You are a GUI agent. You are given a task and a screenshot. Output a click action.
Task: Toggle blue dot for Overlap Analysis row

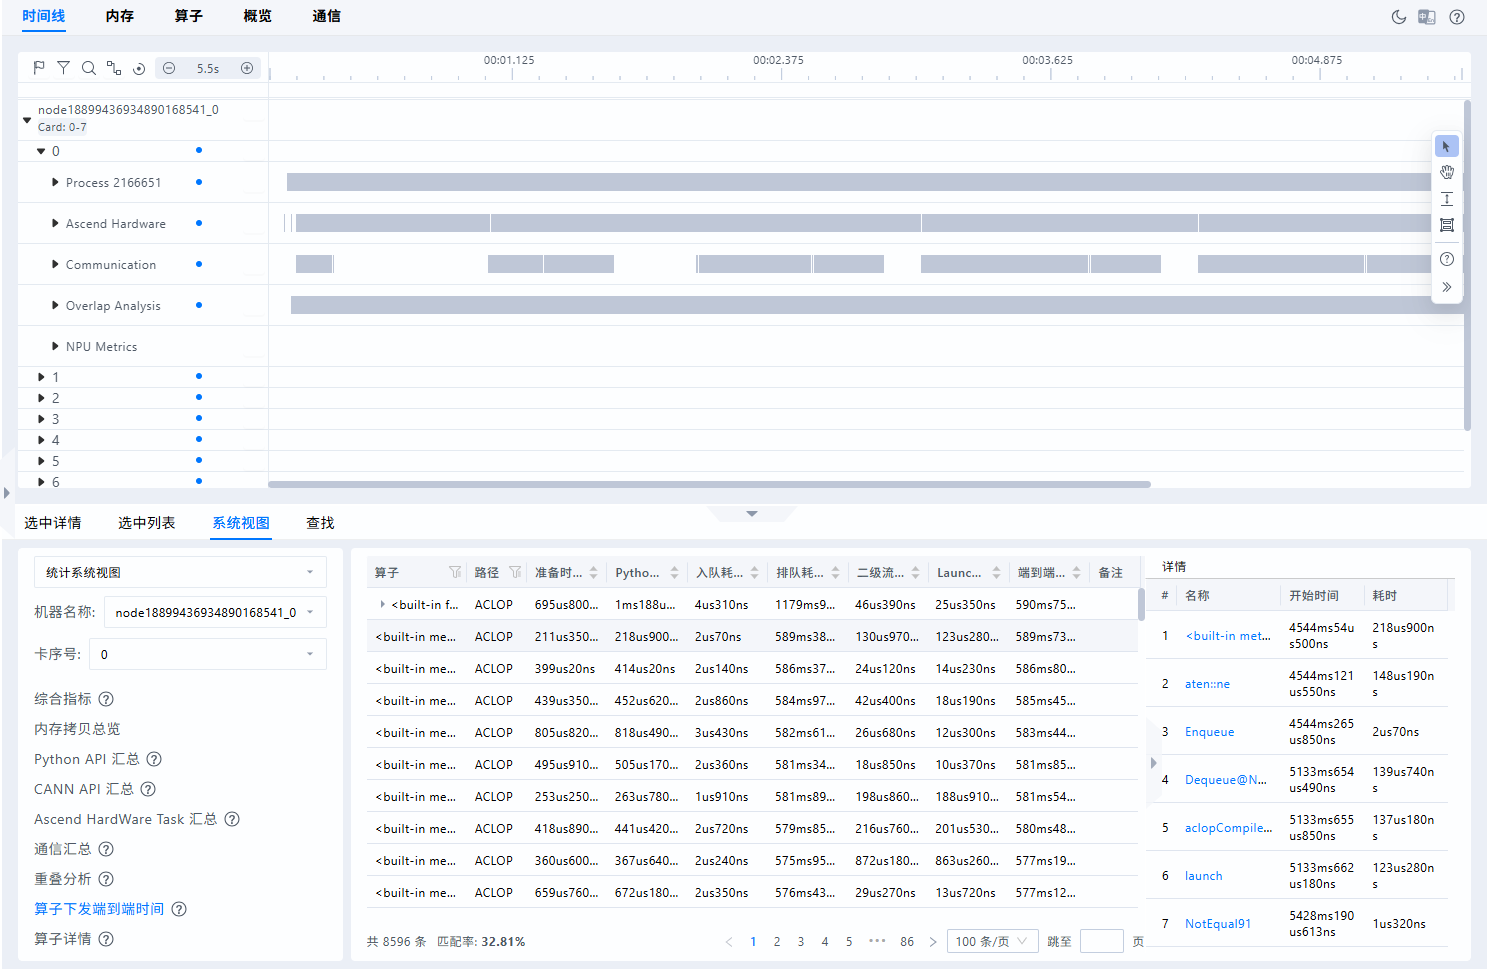coord(199,305)
